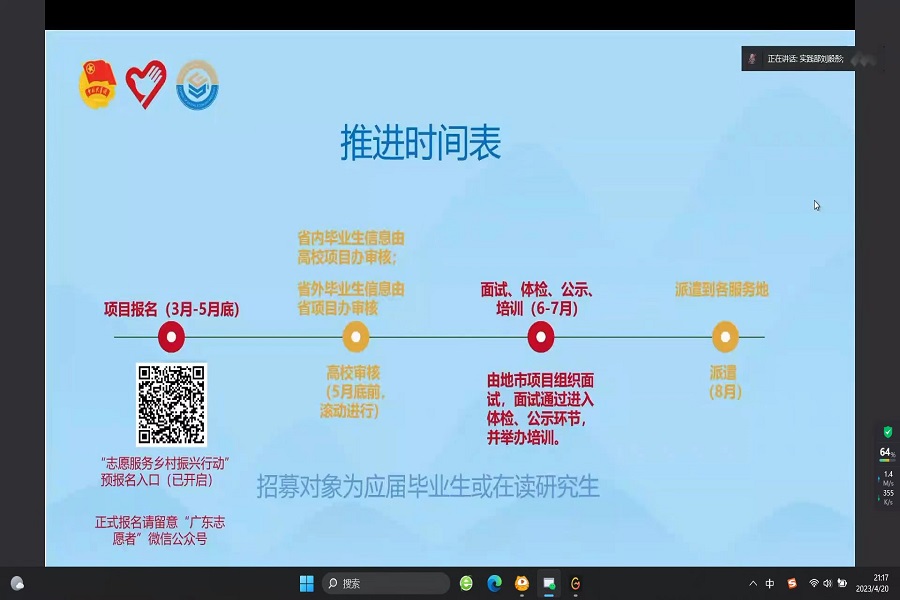Switch to the active meeting app on taskbar
The height and width of the screenshot is (600, 900).
pyautogui.click(x=548, y=583)
